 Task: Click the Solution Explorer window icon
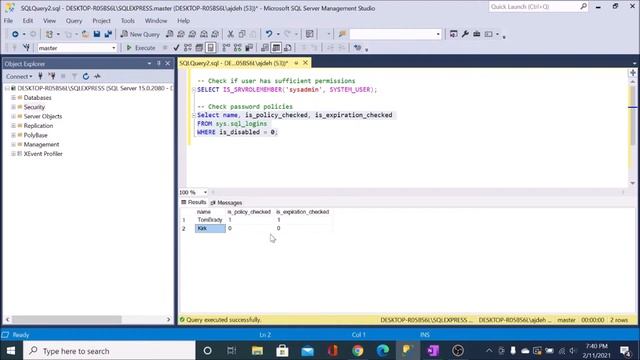point(453,34)
